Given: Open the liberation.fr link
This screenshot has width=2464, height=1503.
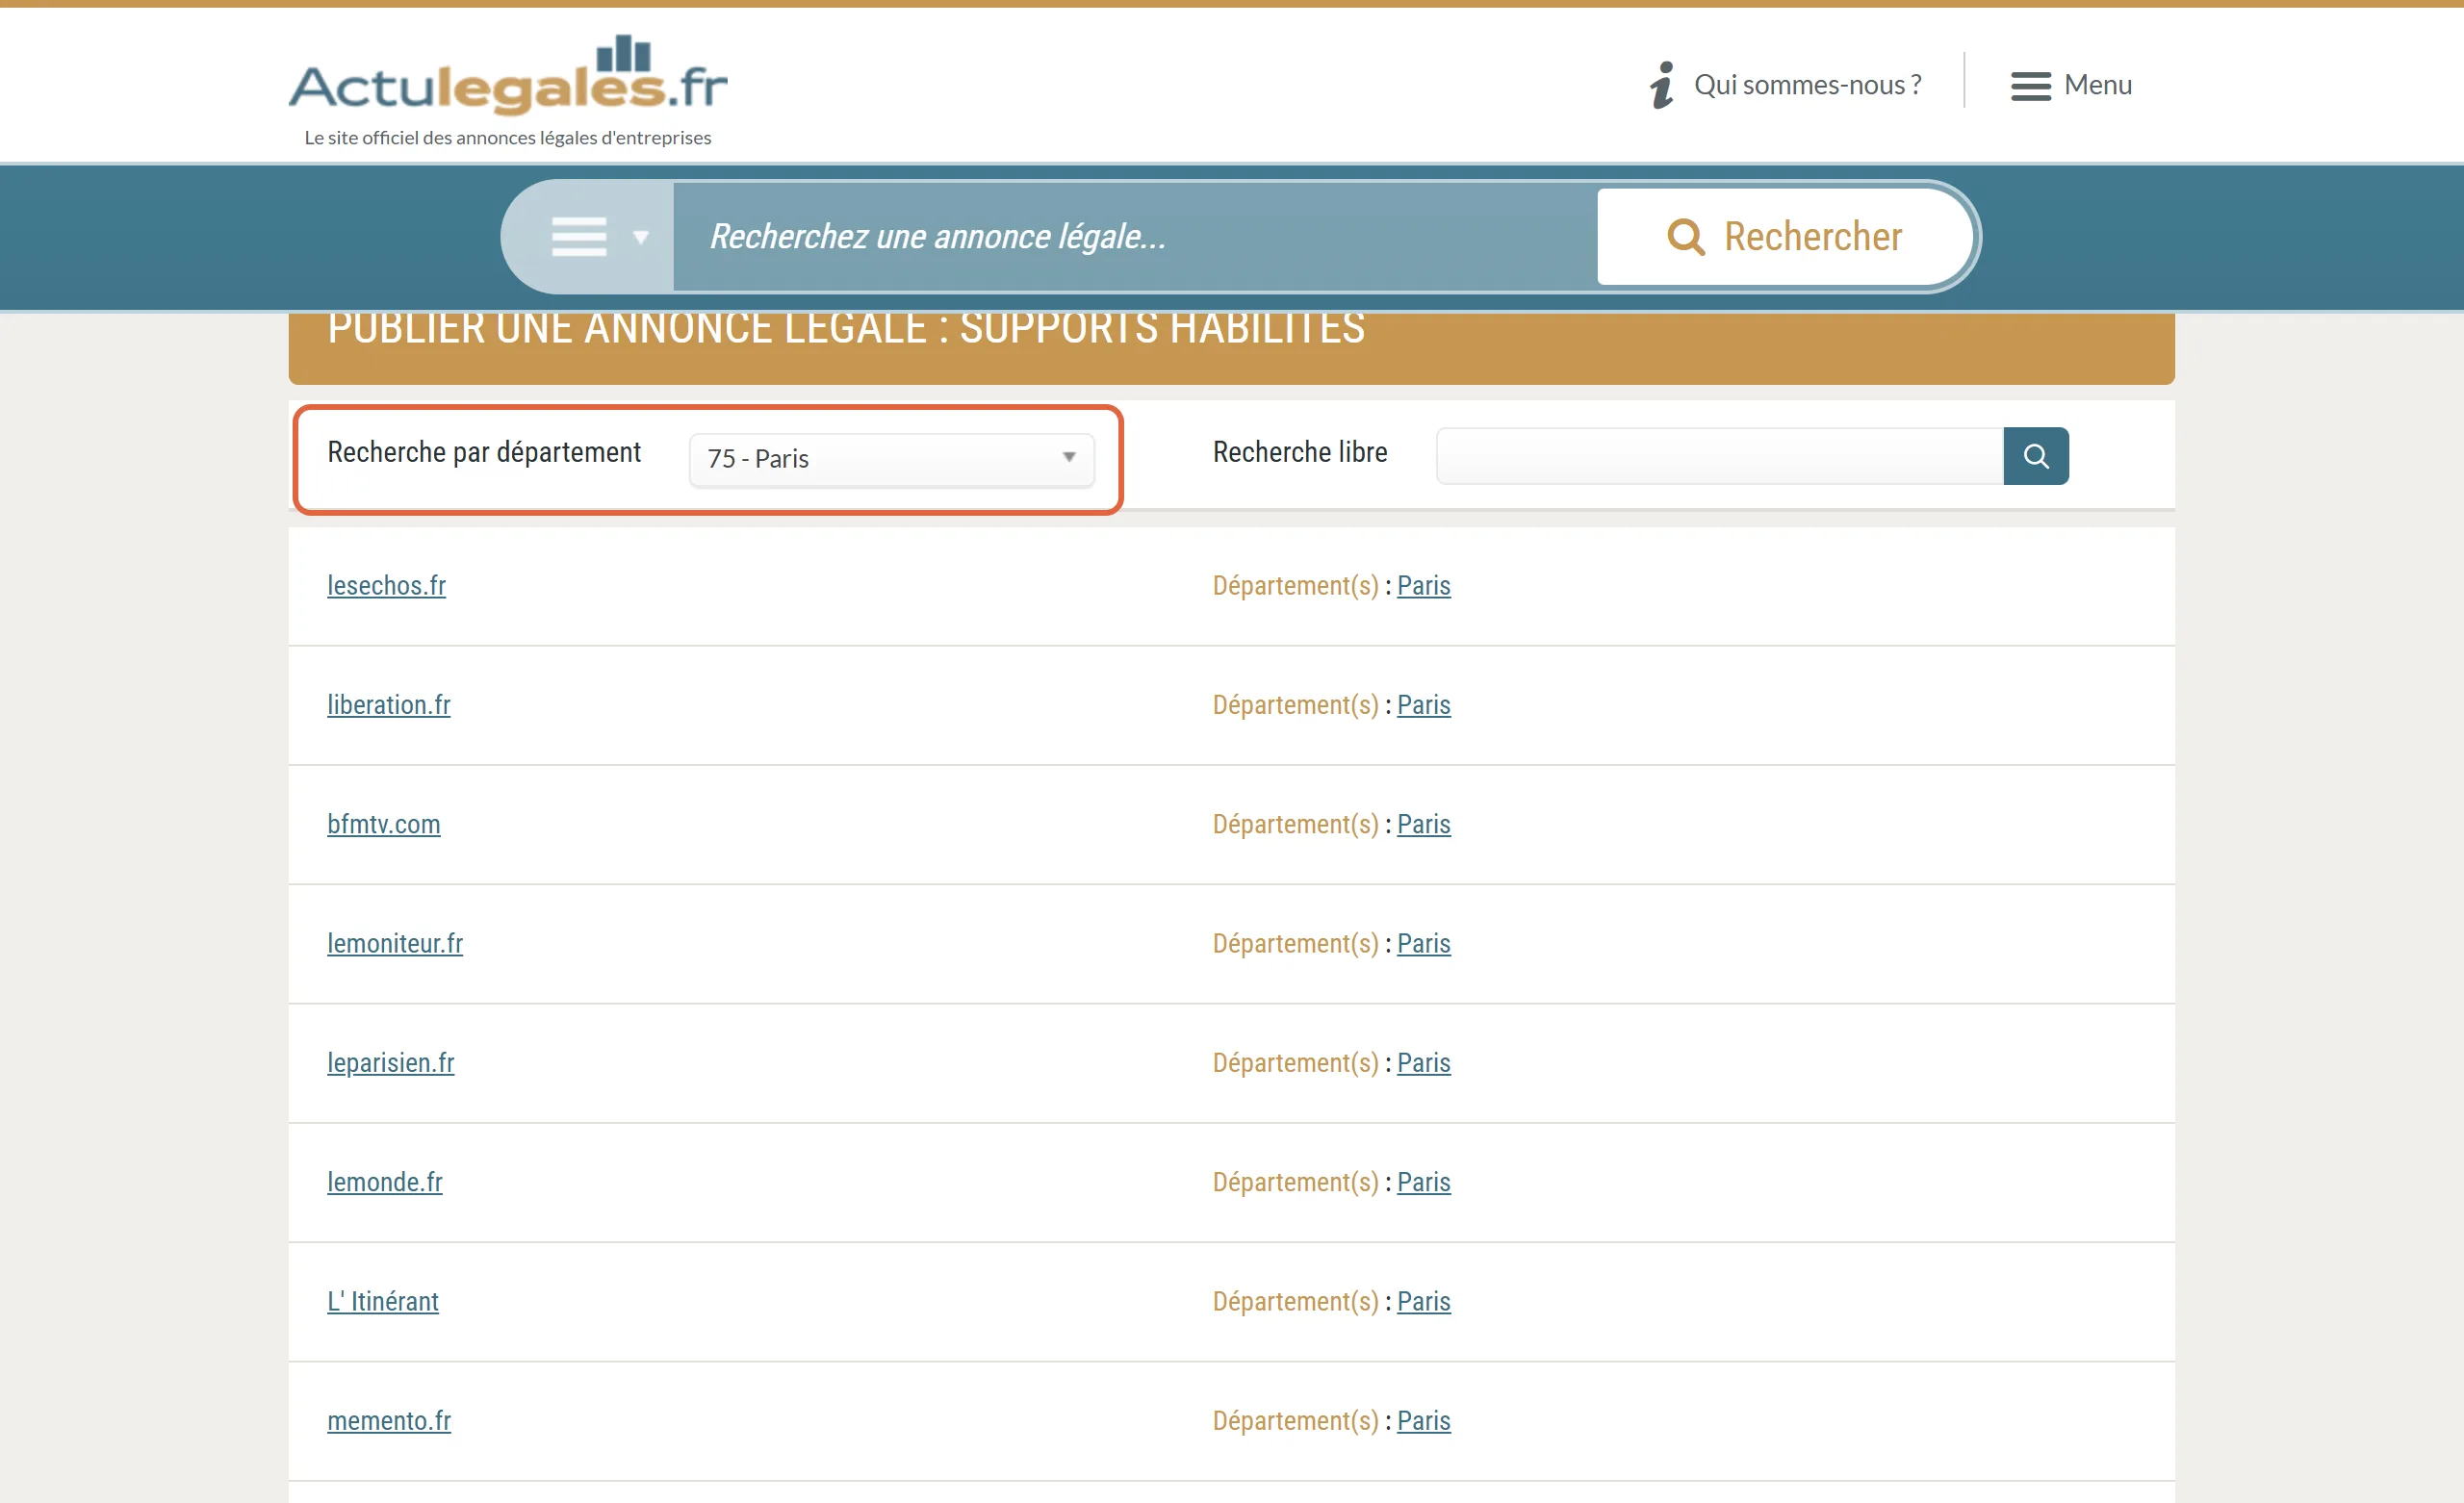Looking at the screenshot, I should pyautogui.click(x=388, y=705).
